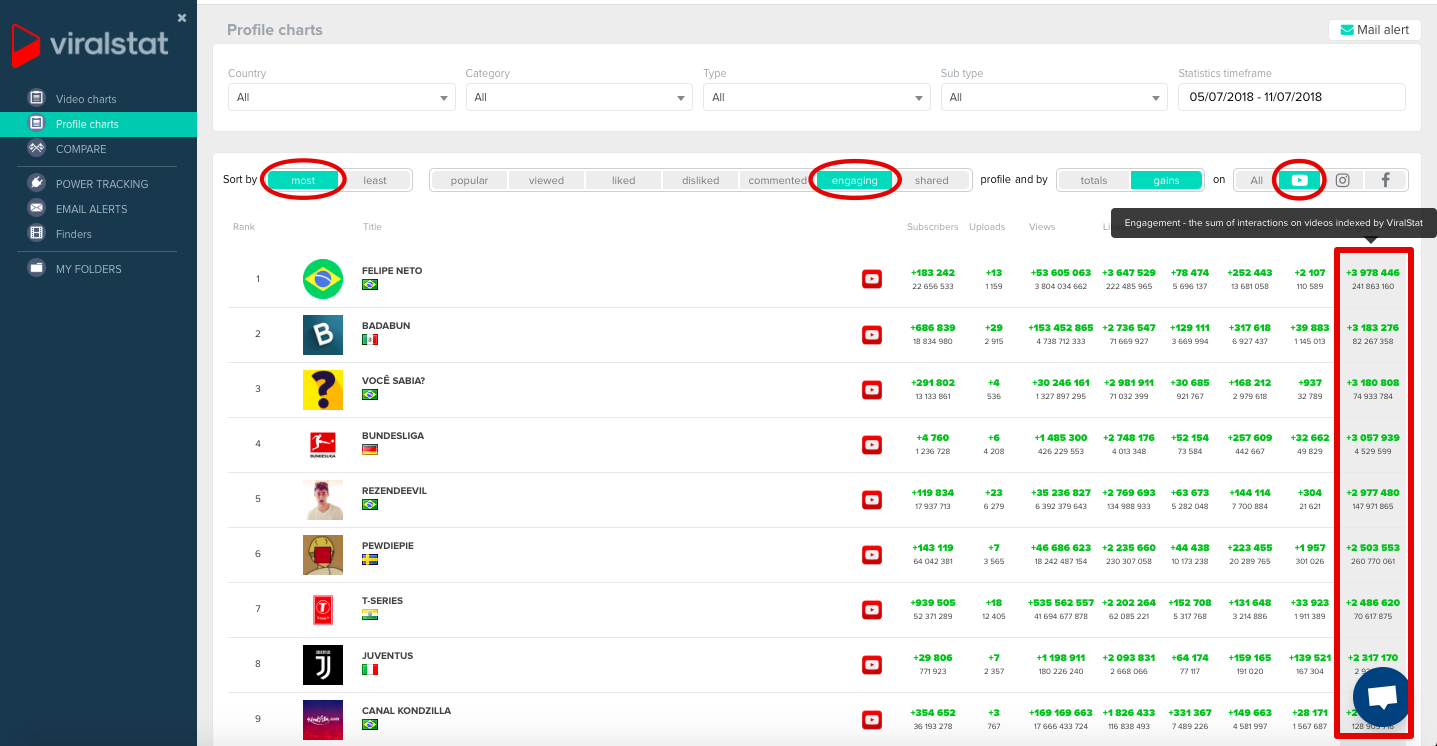Close the sidebar with the X icon
The image size is (1437, 746).
[x=182, y=18]
